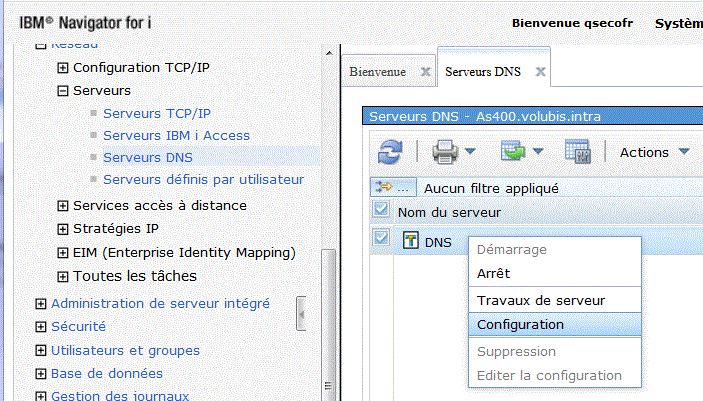The height and width of the screenshot is (401, 703).
Task: Expand the Stratégies IP node
Action: click(x=63, y=229)
